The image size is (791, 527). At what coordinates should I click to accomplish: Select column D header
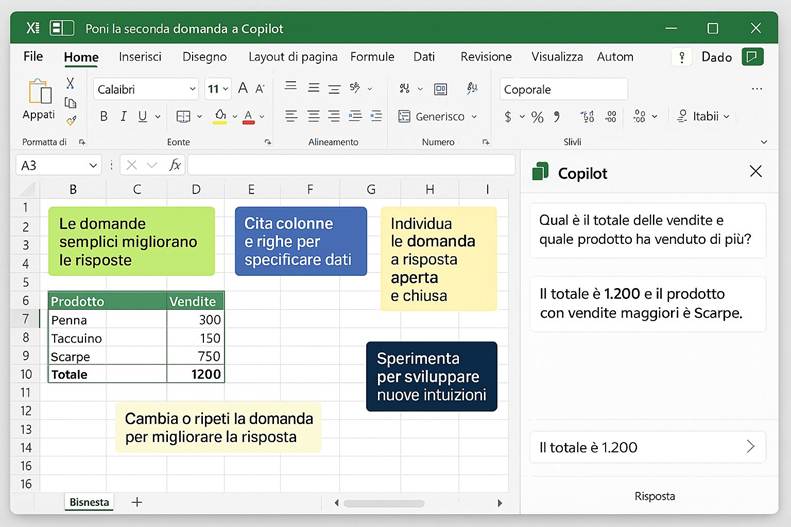(196, 190)
